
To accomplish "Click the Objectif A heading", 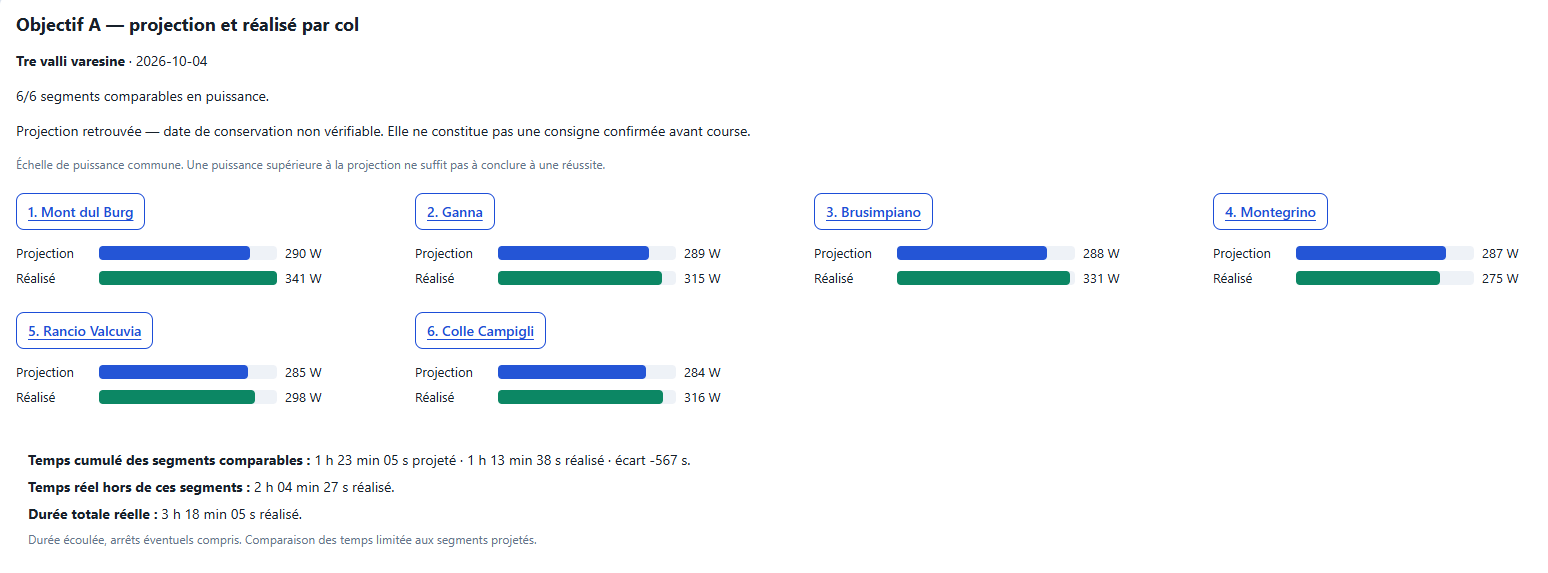I will 188,25.
